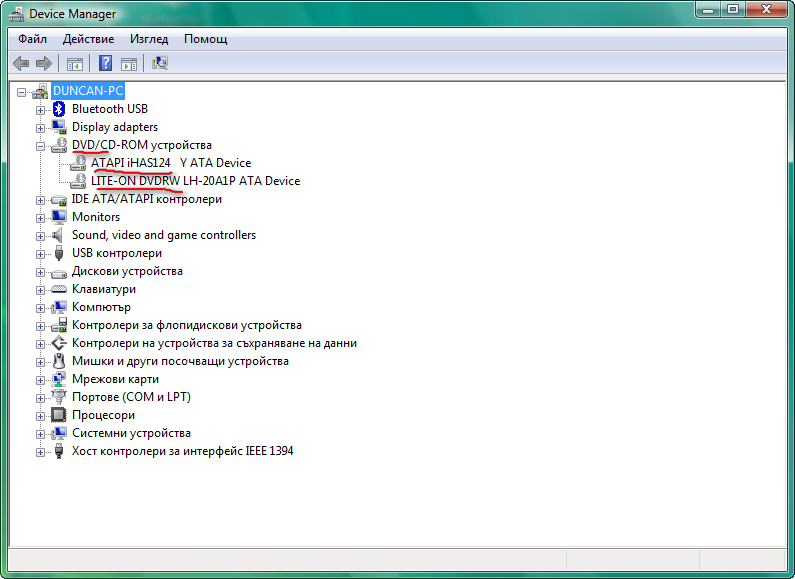Expand the IDE ATA/ATAPI контролери node

[x=41, y=200]
